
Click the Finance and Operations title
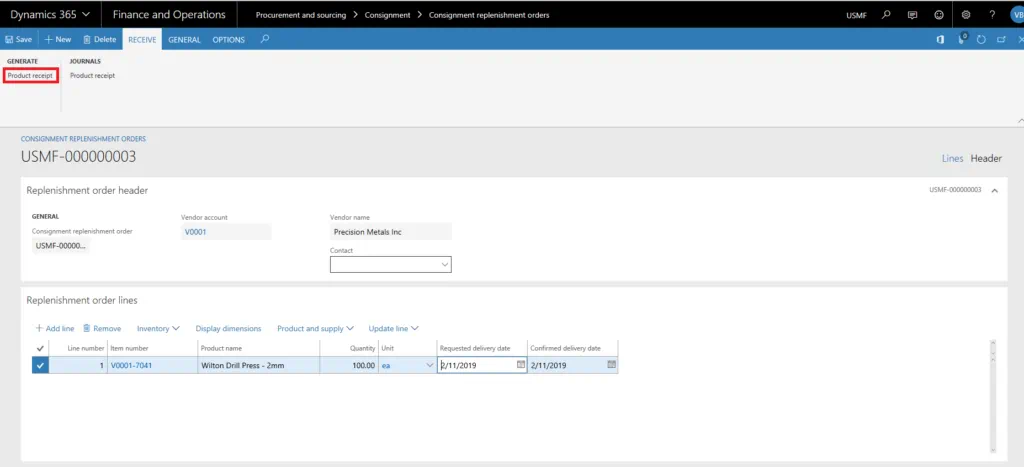tap(169, 14)
